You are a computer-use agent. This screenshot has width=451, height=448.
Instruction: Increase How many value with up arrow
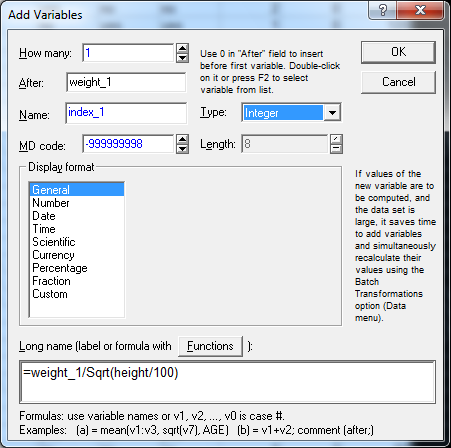tap(182, 48)
